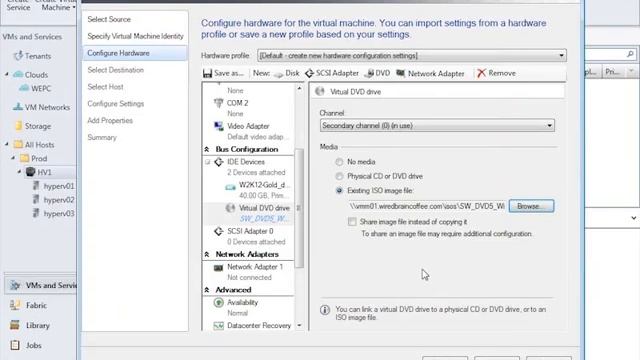The image size is (640, 360).
Task: Go to the Add Properties step
Action: tap(110, 120)
